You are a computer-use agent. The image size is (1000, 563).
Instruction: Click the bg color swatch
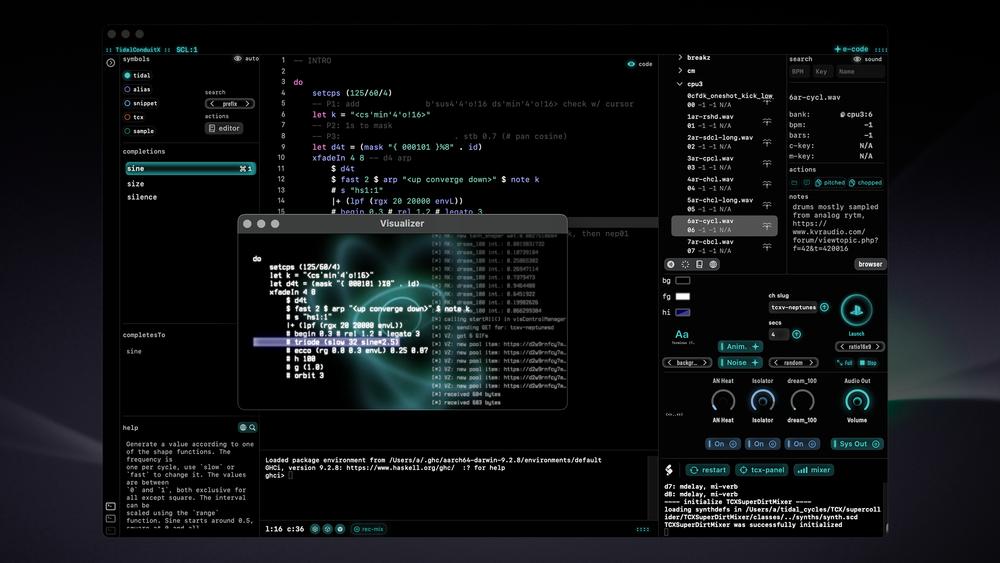(682, 281)
